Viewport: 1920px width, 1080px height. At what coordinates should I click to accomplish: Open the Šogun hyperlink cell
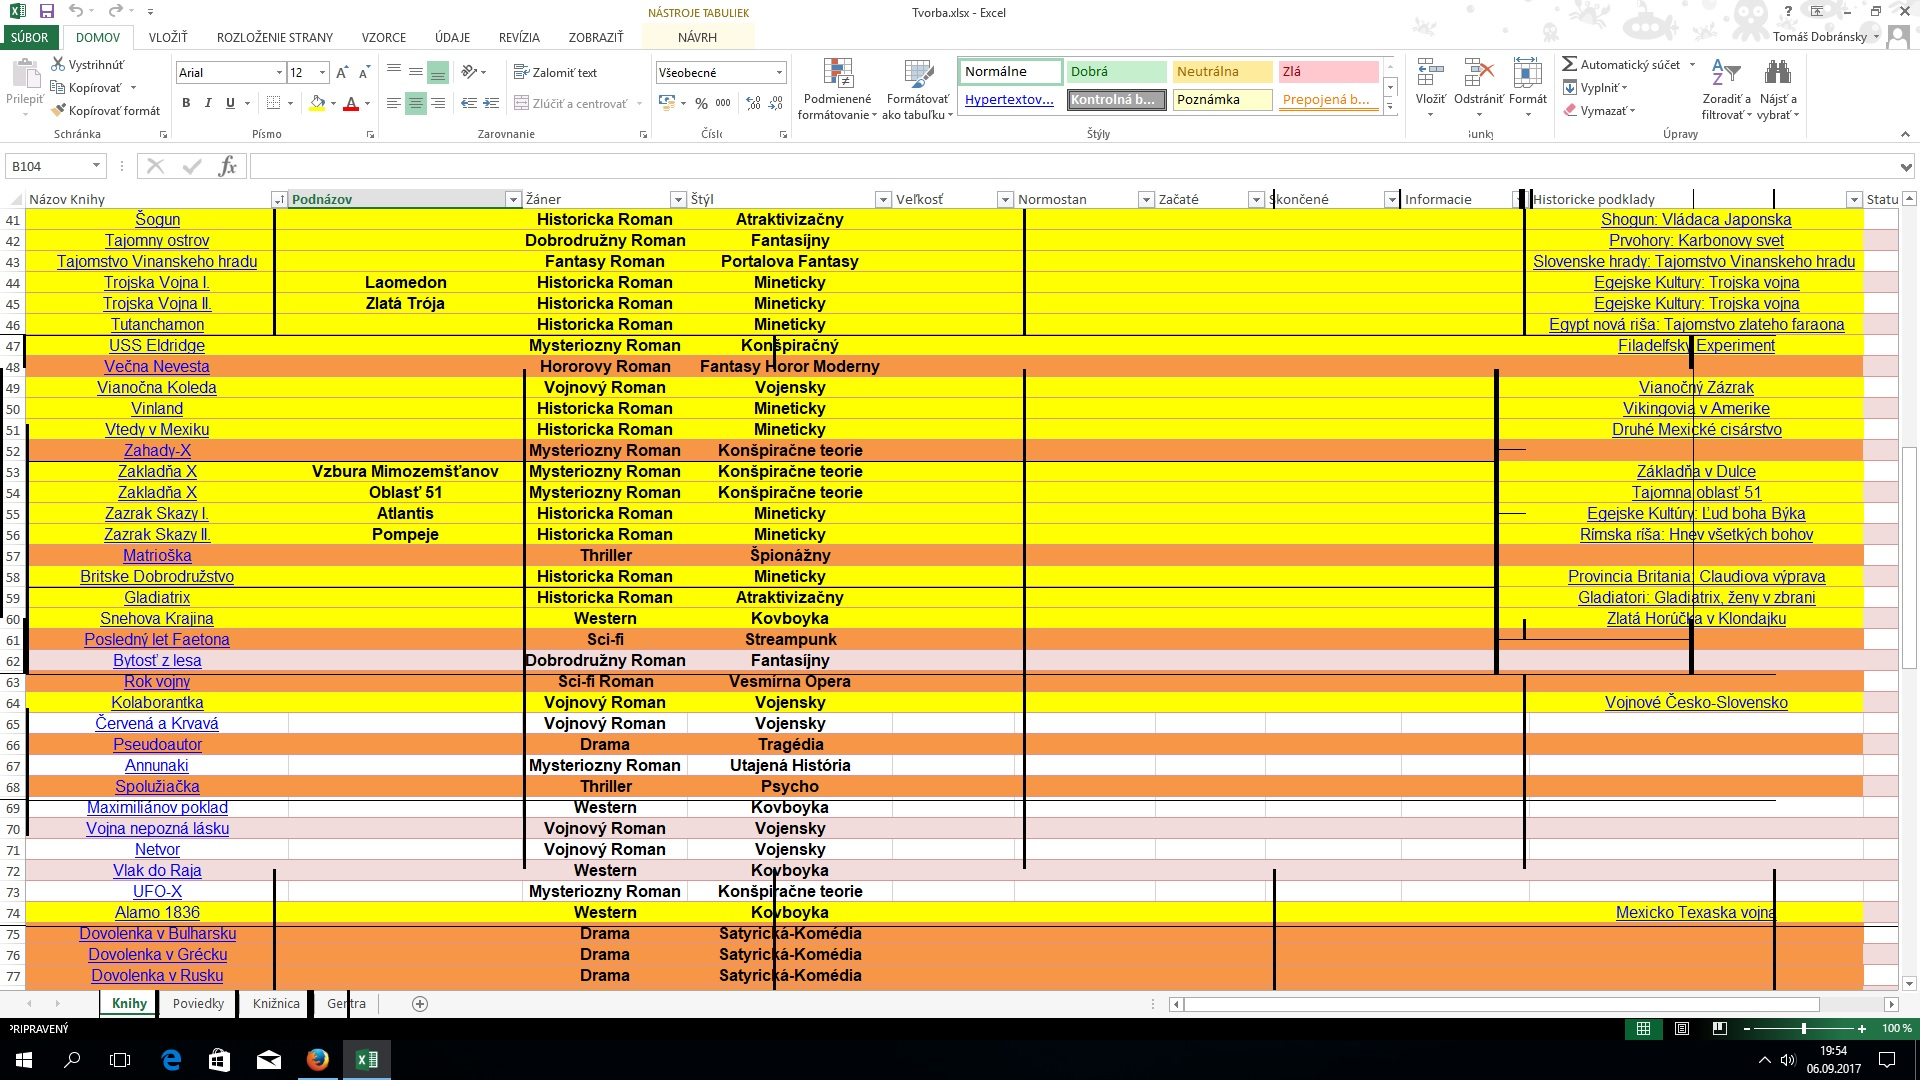pos(157,220)
